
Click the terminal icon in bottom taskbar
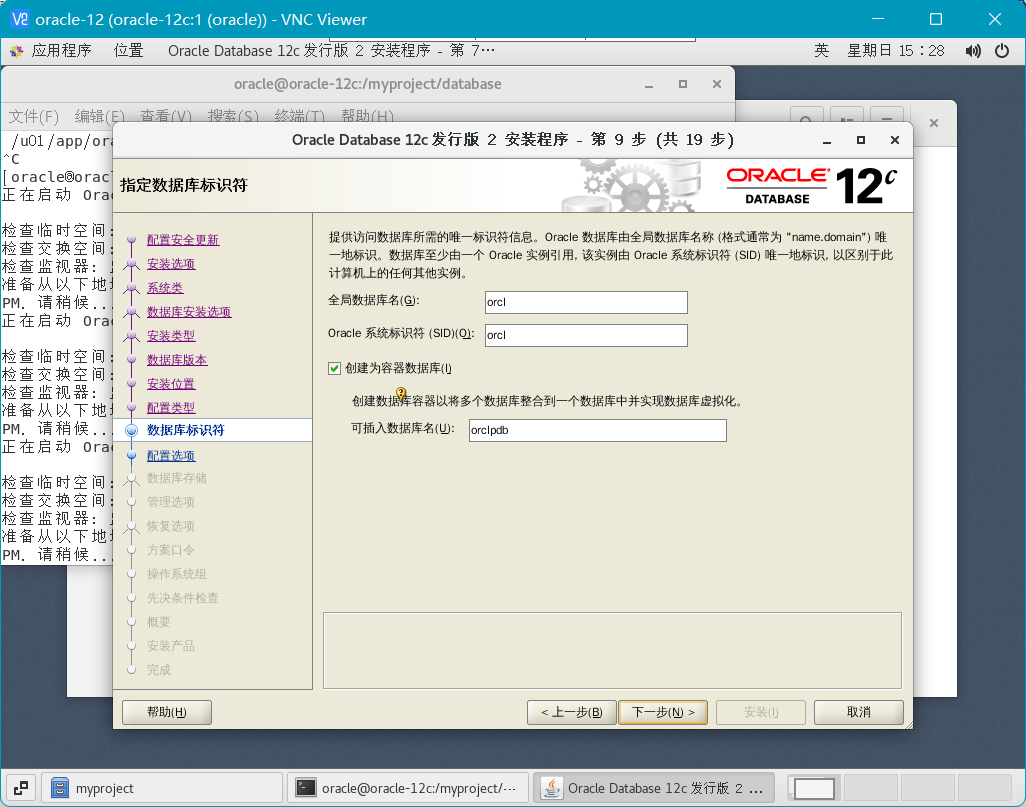[306, 788]
